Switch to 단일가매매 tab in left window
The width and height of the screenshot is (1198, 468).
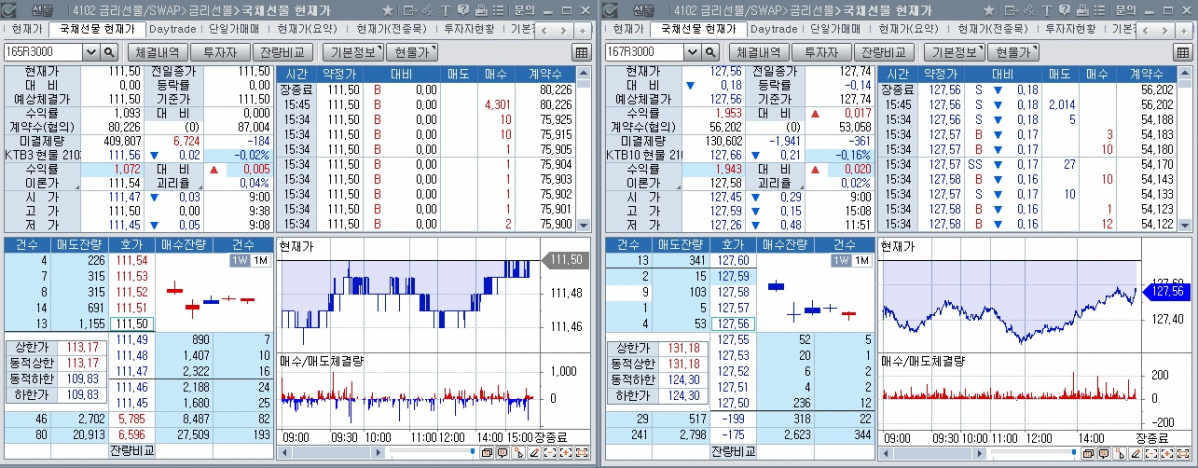[x=235, y=29]
